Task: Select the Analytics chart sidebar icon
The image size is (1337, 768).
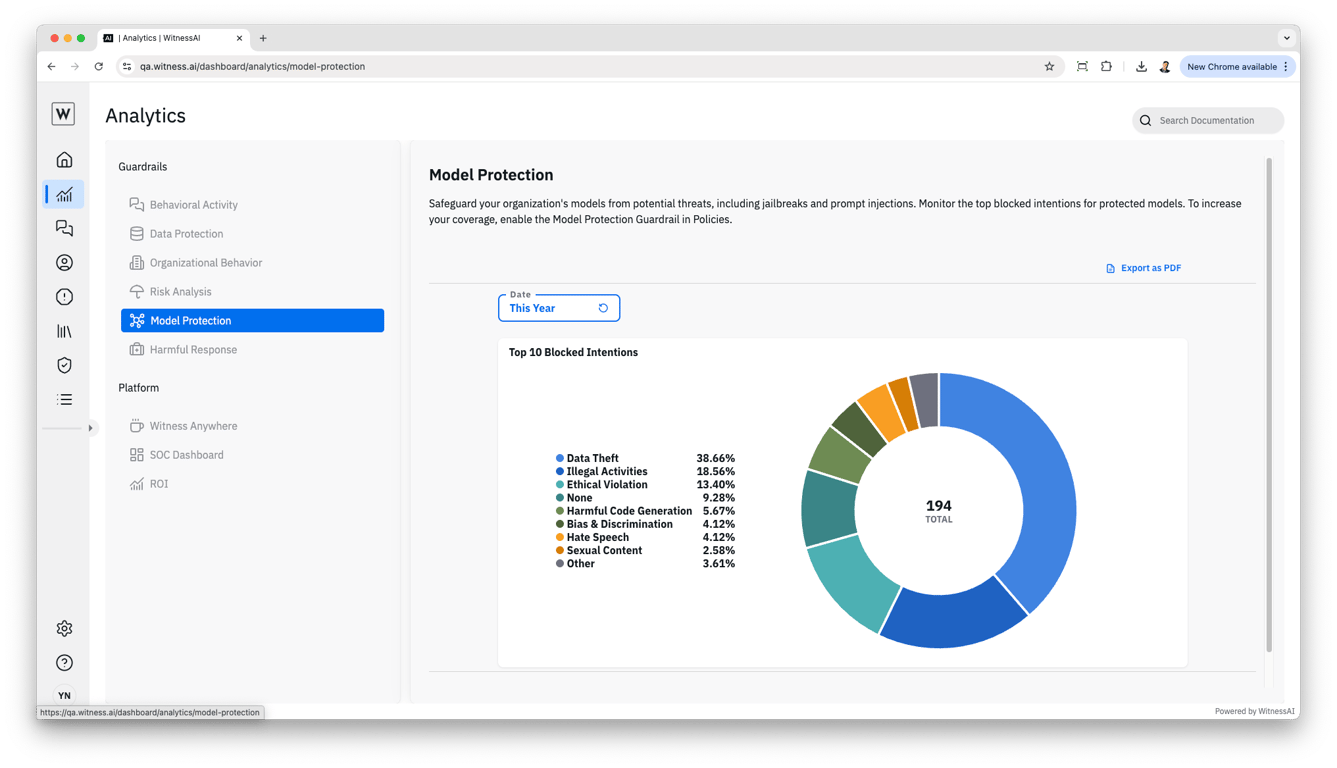Action: tap(64, 194)
